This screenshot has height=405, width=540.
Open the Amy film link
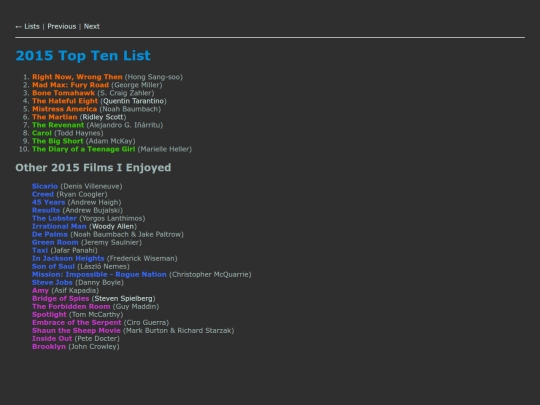40,290
